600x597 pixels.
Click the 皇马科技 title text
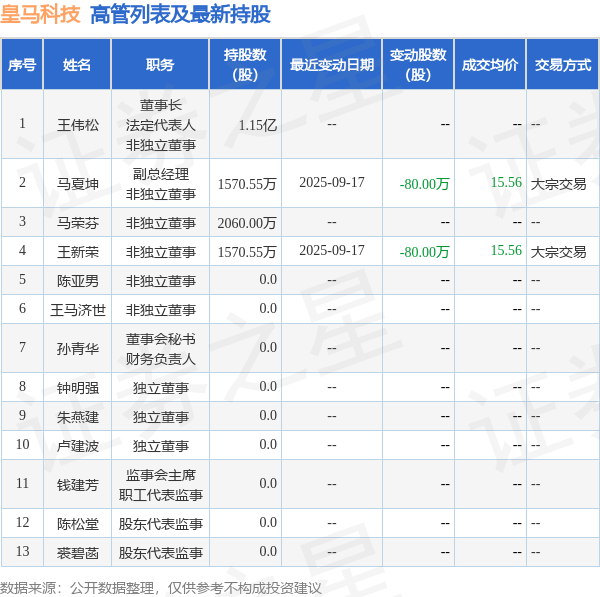[40, 15]
